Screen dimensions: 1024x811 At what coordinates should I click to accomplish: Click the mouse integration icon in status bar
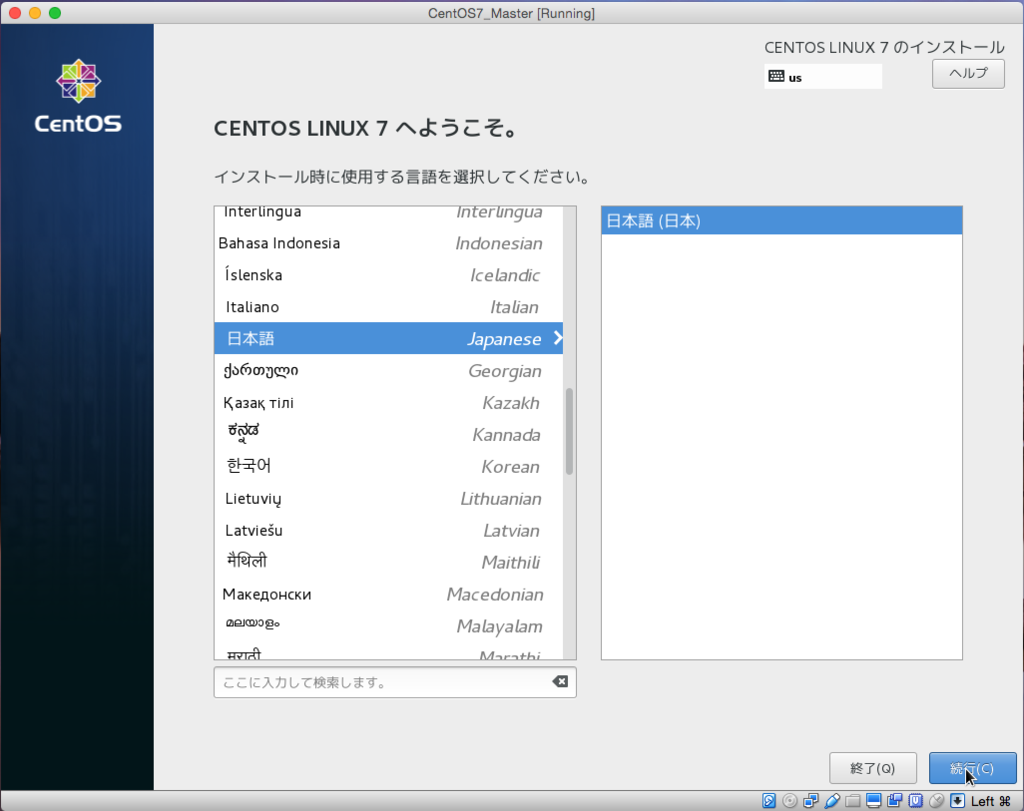click(x=936, y=801)
